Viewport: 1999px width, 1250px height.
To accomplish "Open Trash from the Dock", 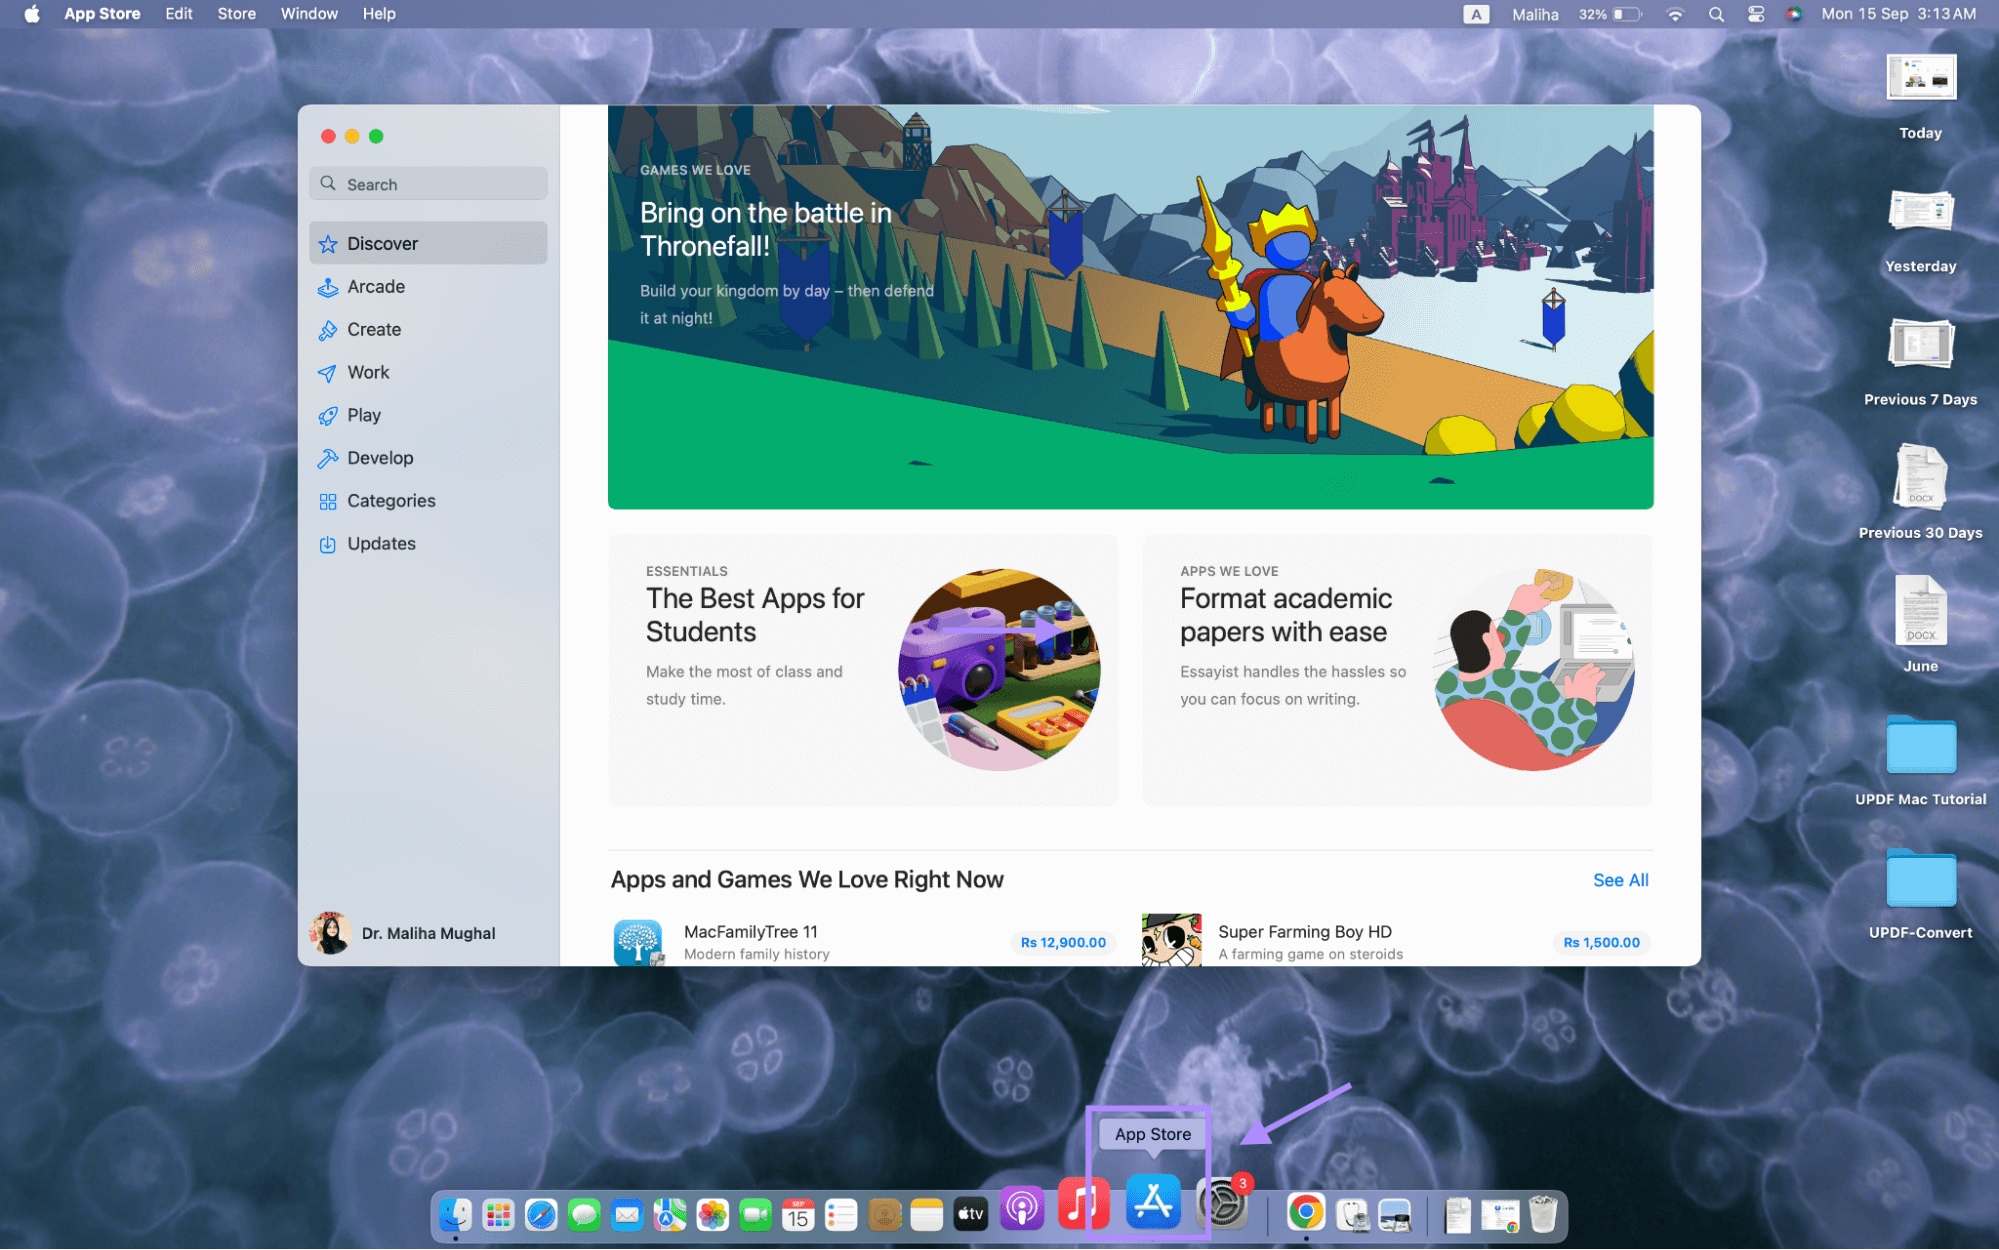I will pos(1543,1214).
